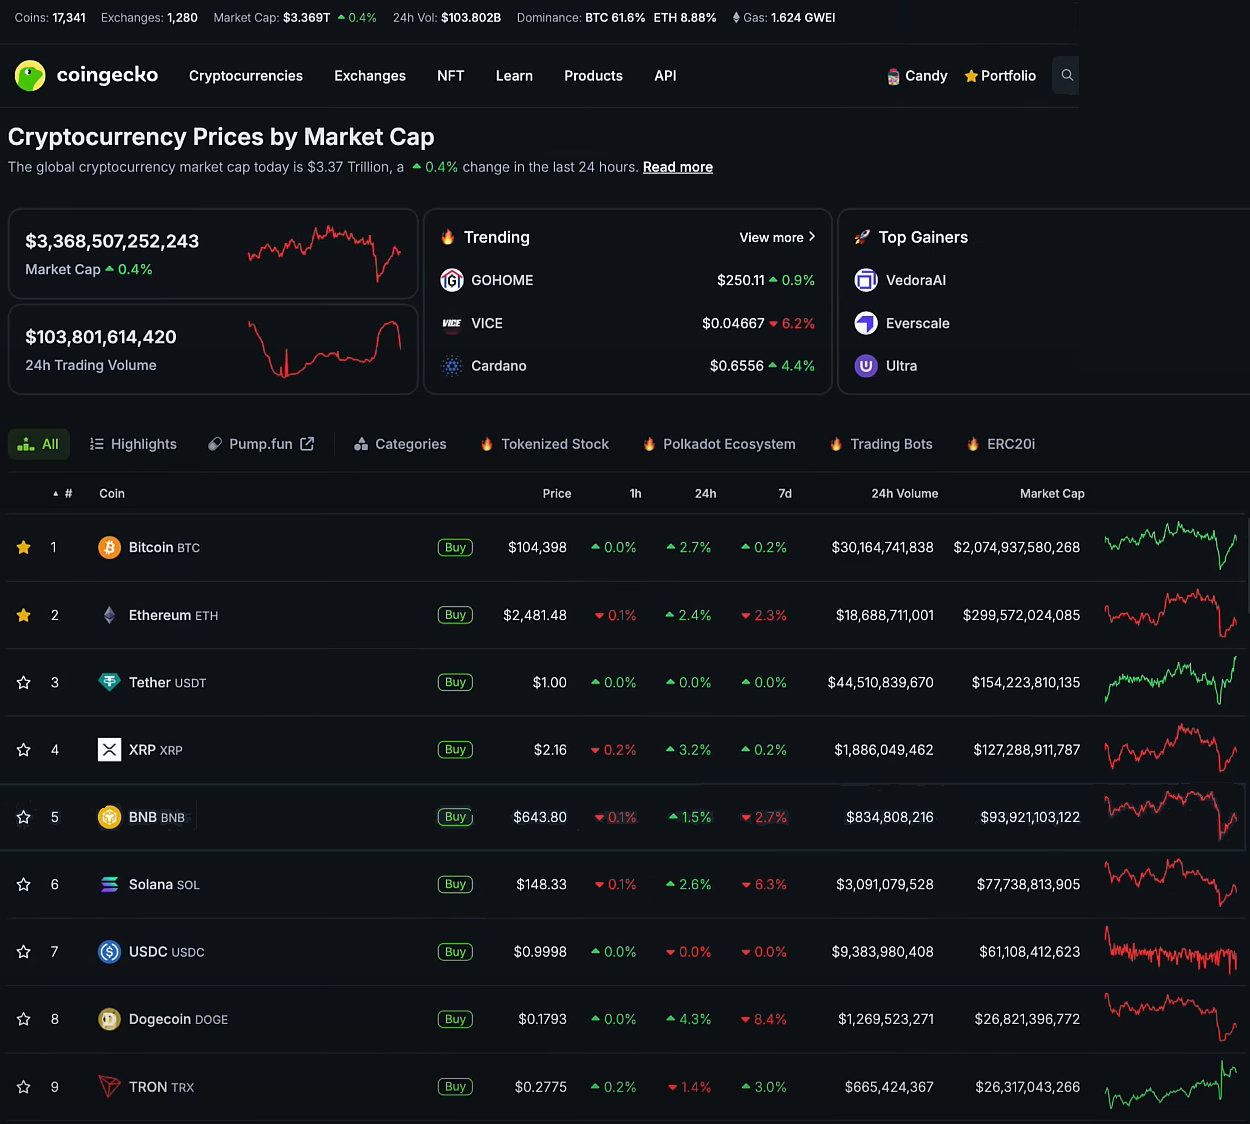Sort the table by rank # column
The height and width of the screenshot is (1124, 1250).
click(x=67, y=494)
